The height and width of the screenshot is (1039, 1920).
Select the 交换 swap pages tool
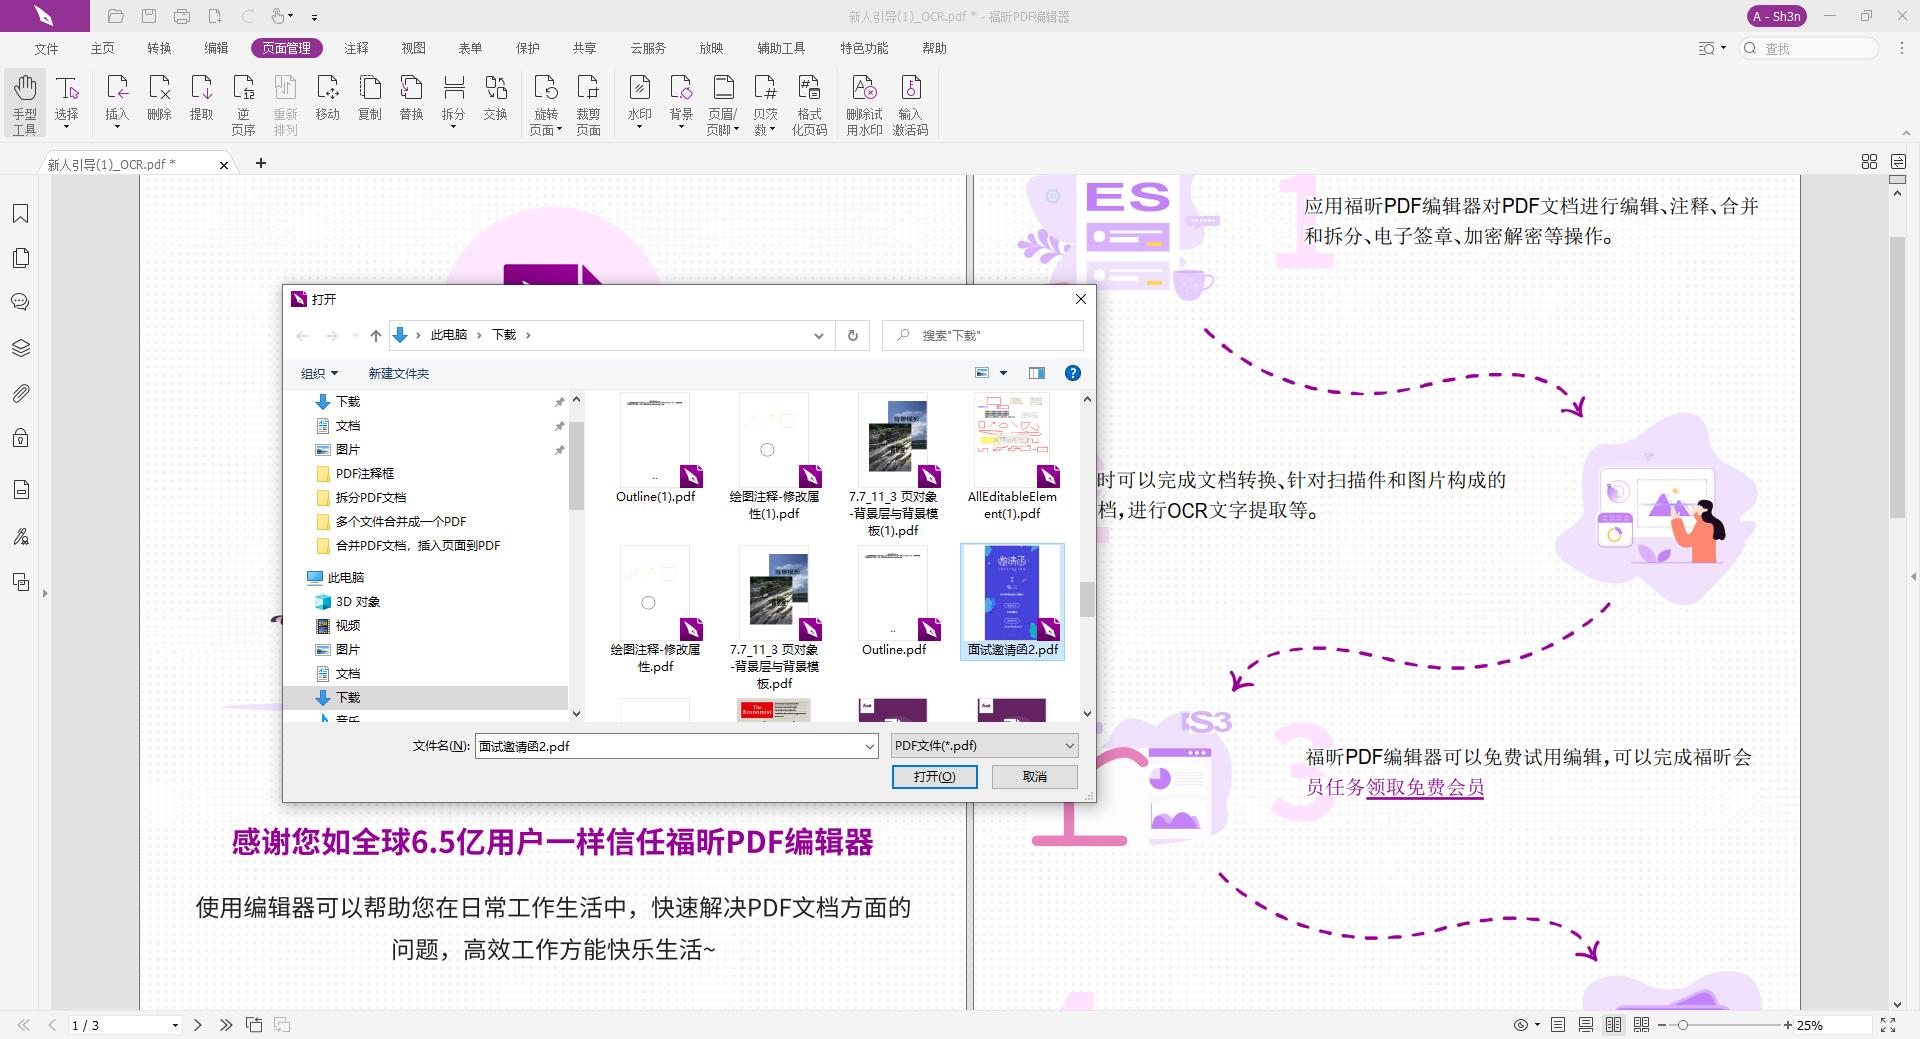496,100
